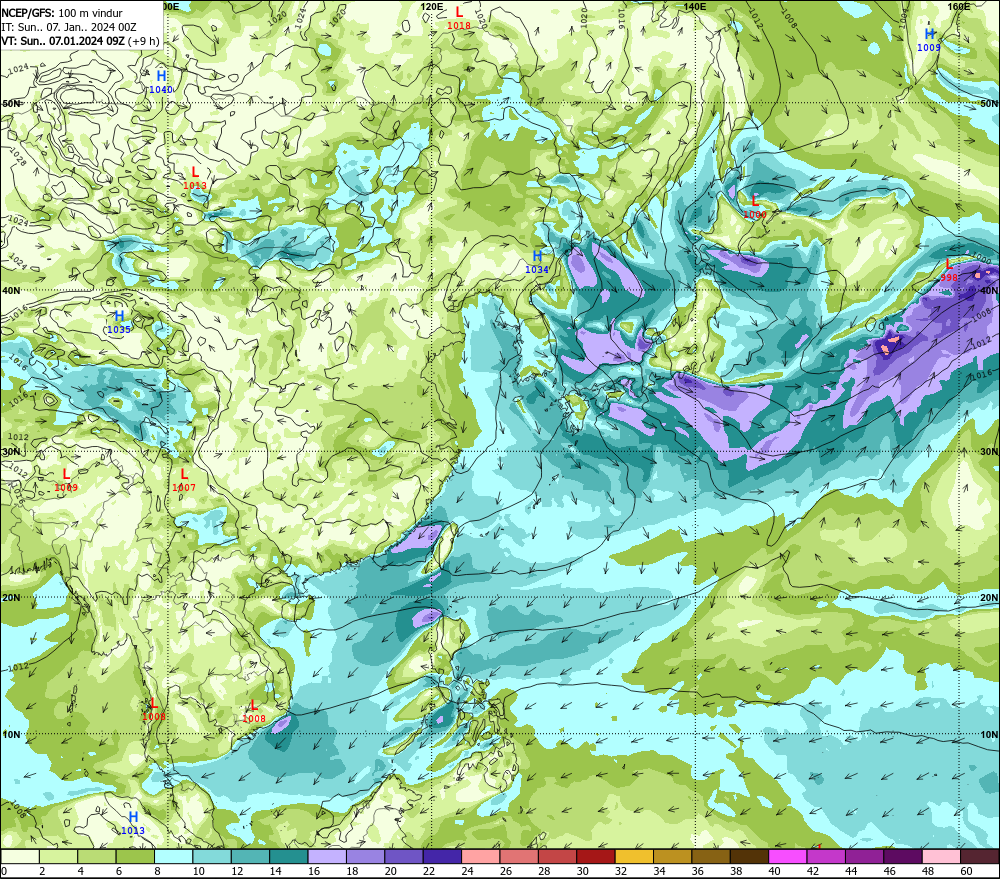Click the H 1035 high pressure marker
Screen dimensions: 1000x879
tap(119, 322)
